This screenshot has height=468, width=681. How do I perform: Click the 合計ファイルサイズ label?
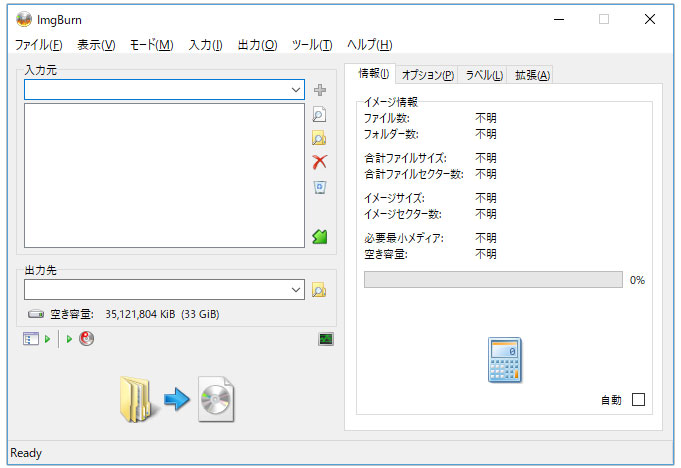405,158
